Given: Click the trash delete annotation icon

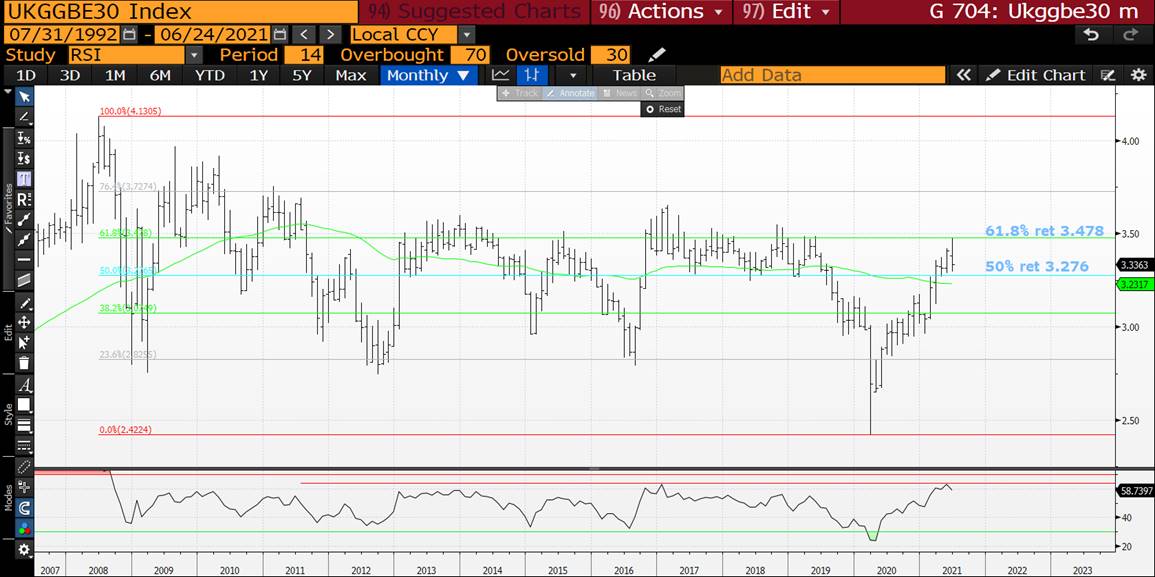Looking at the screenshot, I should (24, 363).
